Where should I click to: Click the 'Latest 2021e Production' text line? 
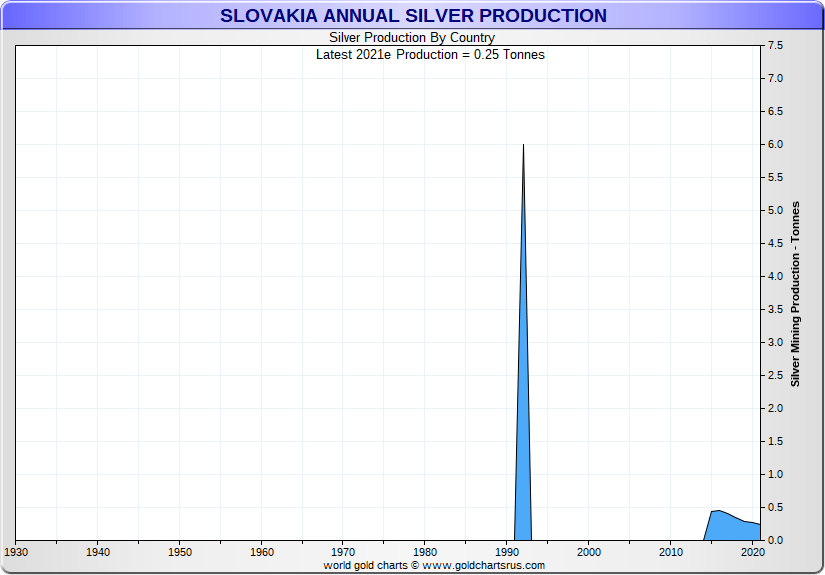coord(430,54)
